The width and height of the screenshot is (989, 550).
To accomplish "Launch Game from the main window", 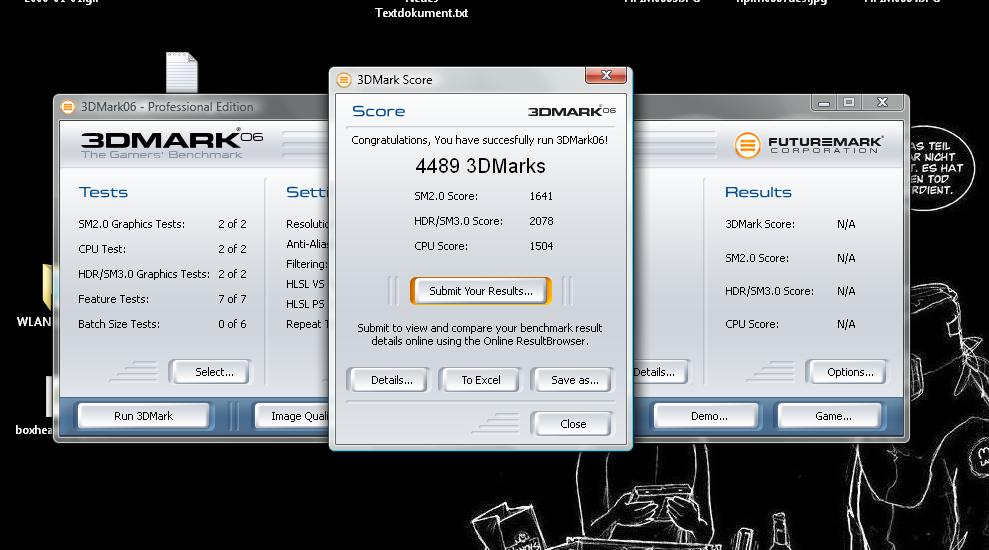I will point(831,416).
